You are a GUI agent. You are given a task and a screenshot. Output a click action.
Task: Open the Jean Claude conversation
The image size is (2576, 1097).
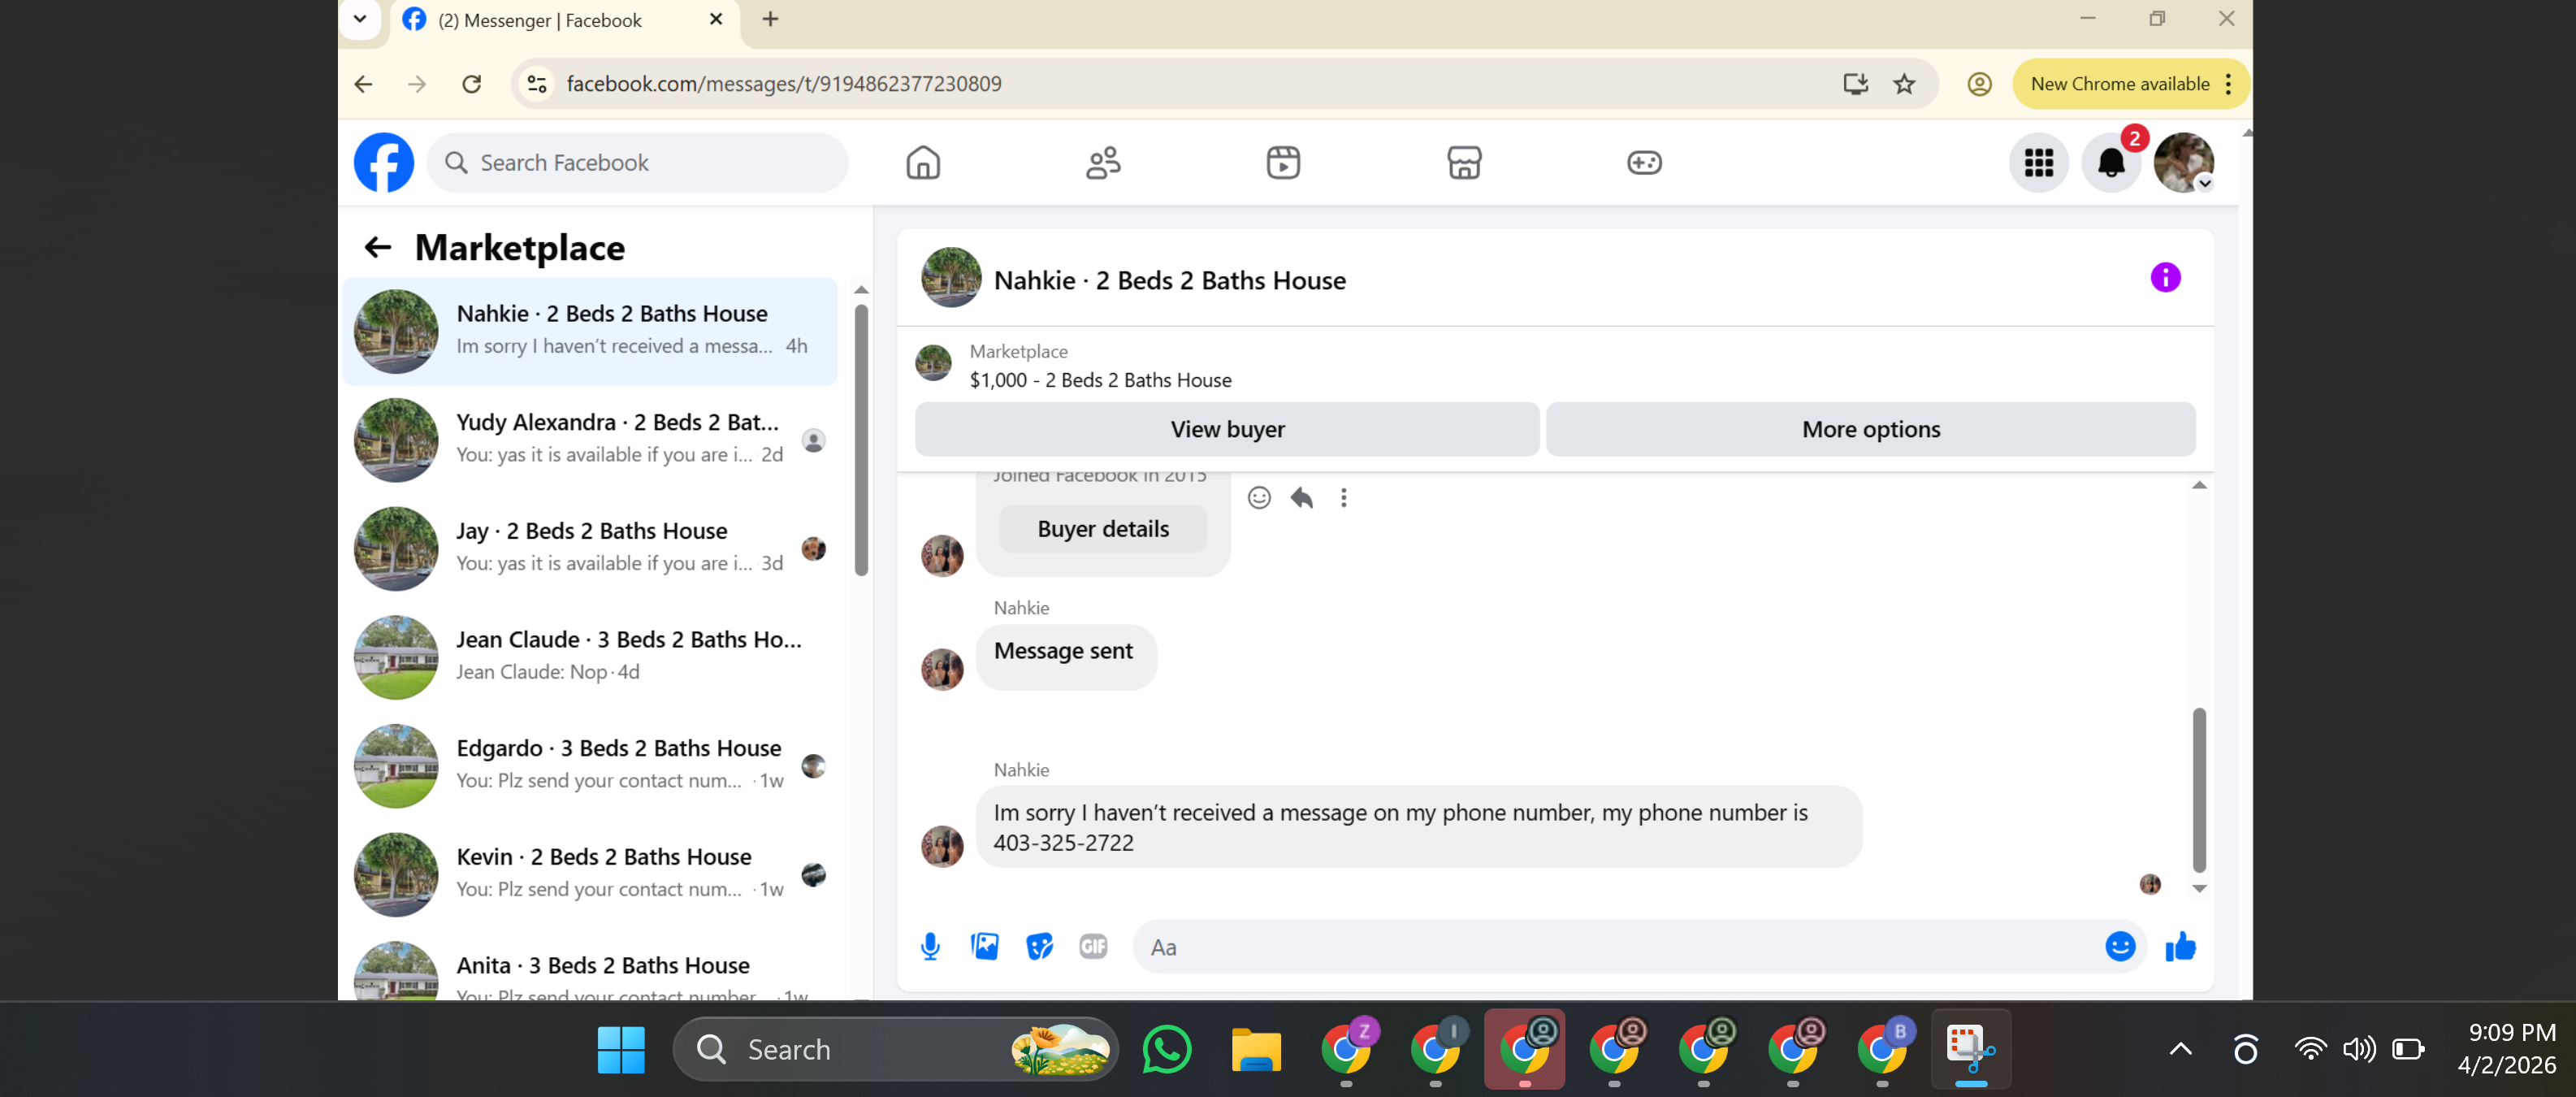click(x=590, y=657)
